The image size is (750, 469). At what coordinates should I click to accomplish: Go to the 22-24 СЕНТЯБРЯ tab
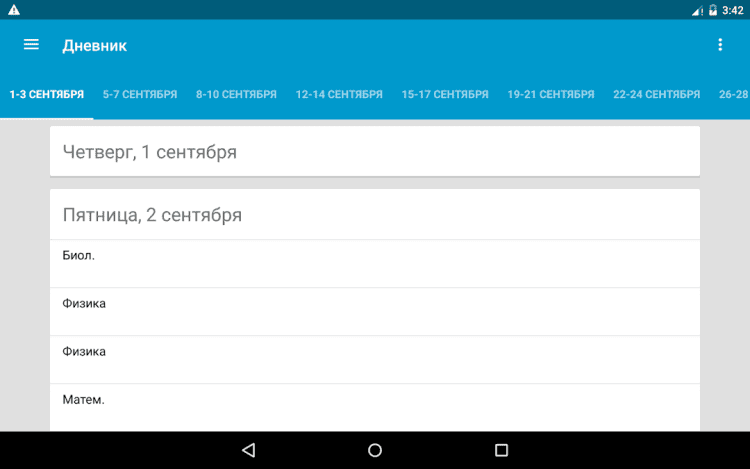657,95
